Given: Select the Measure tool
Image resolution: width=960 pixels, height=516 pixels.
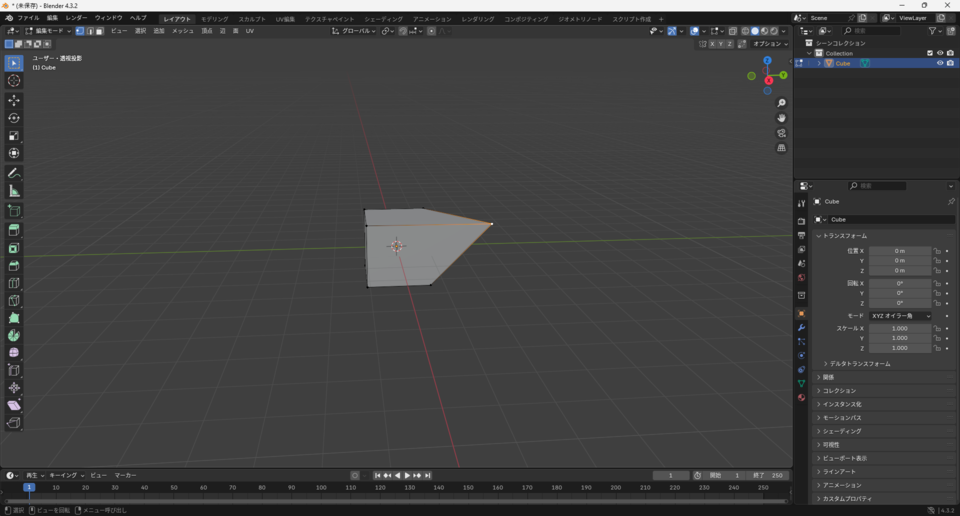Looking at the screenshot, I should 14,192.
